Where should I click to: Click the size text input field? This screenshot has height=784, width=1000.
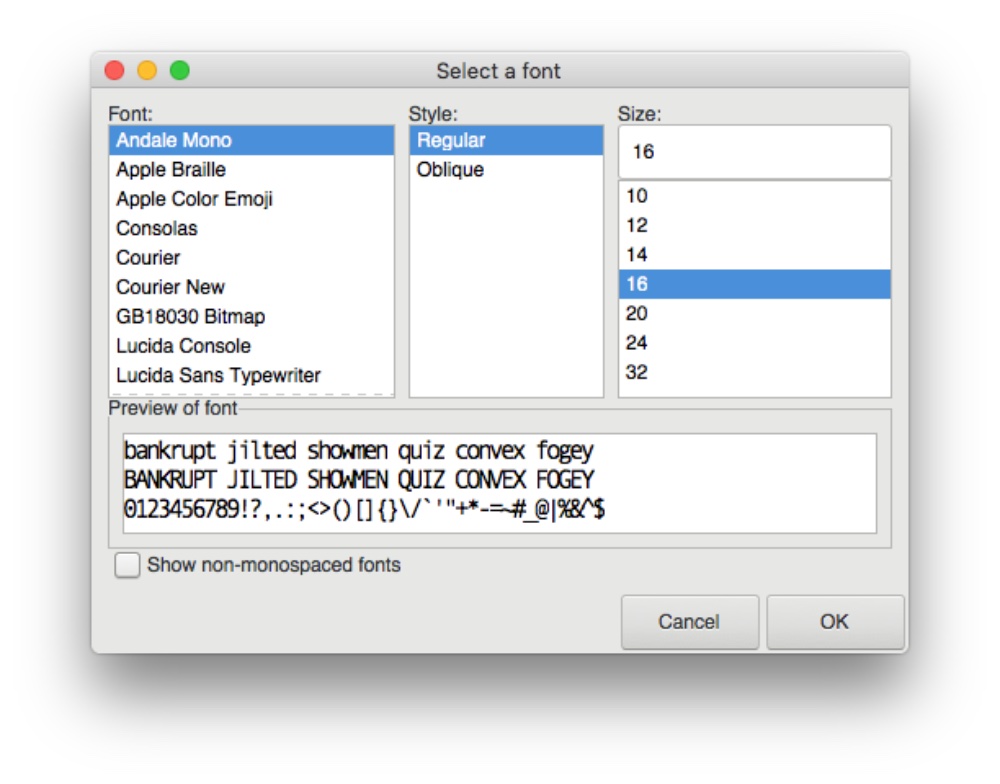click(x=754, y=152)
